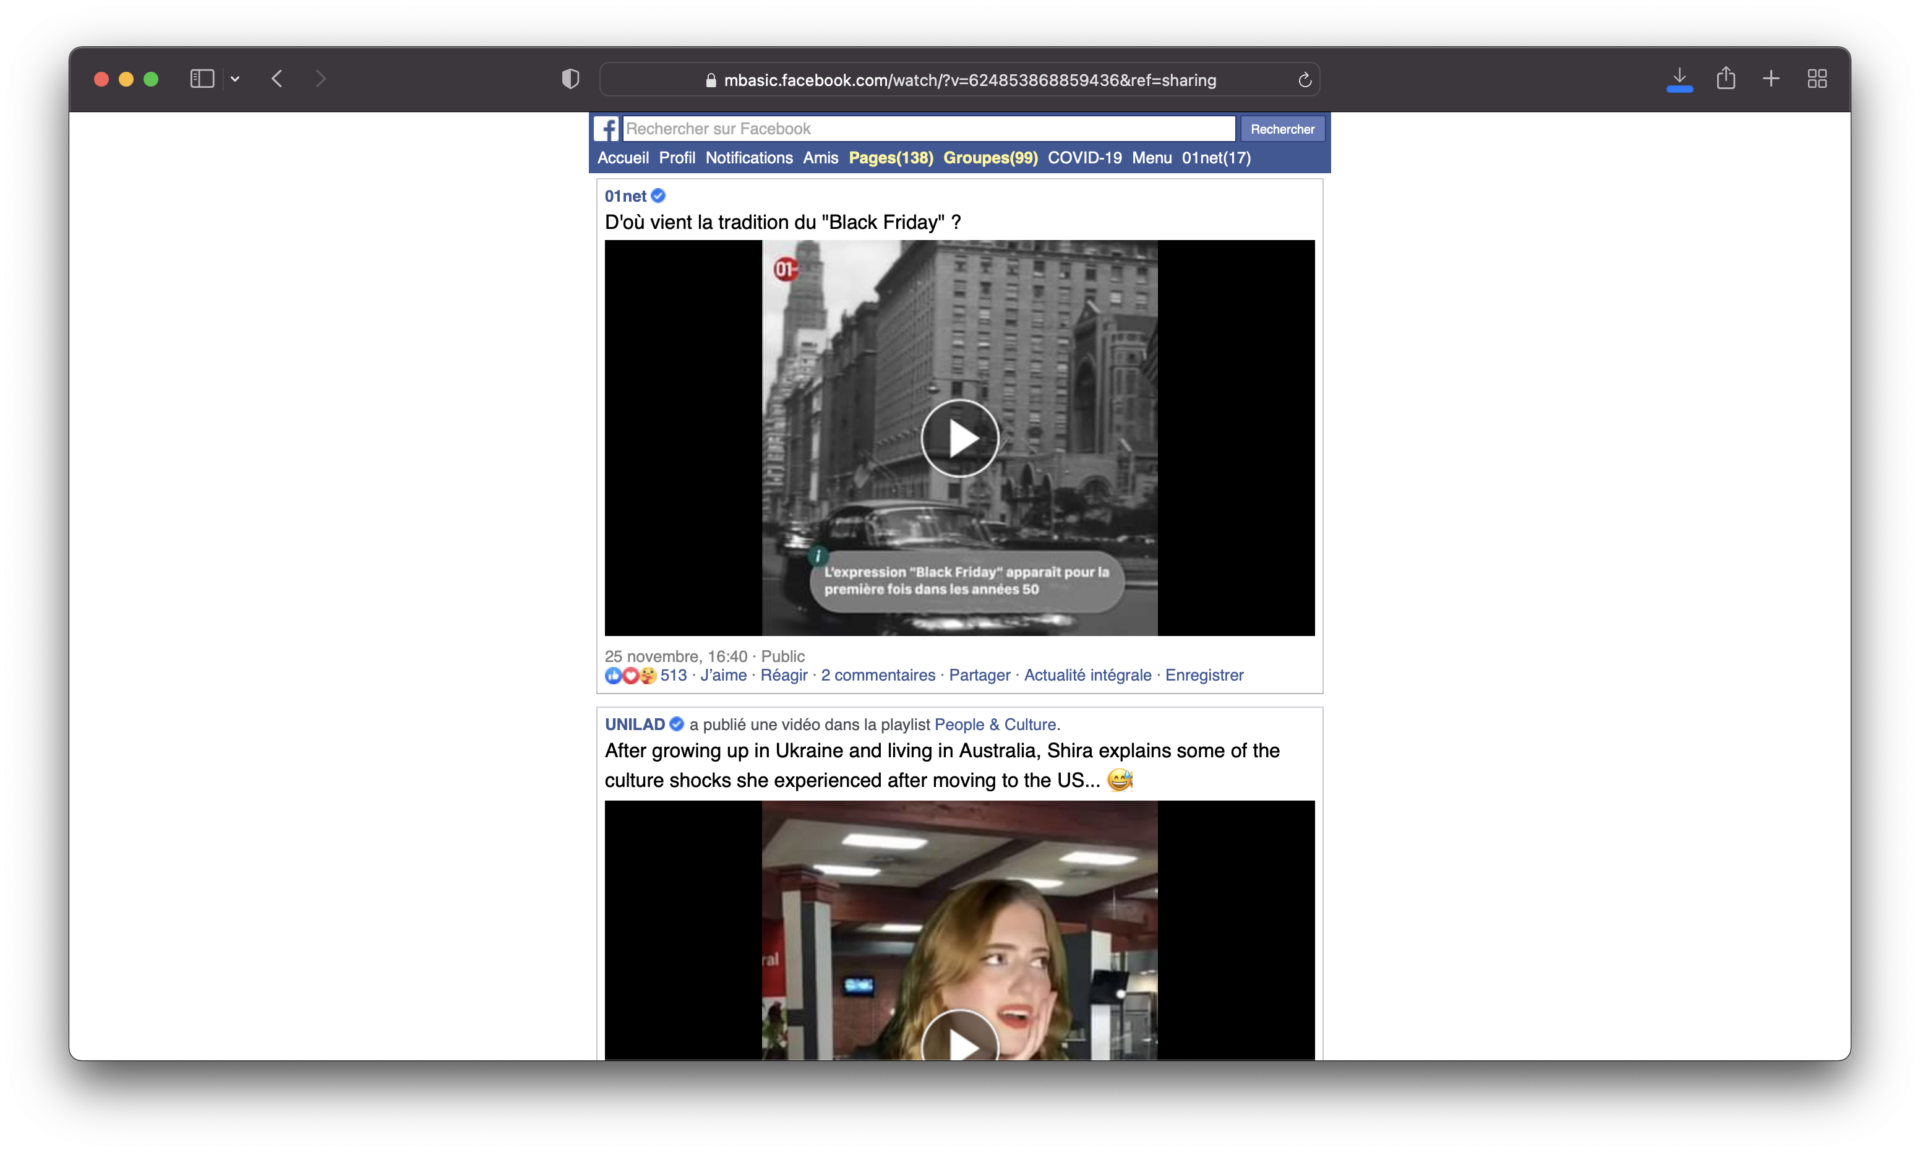Click the address bar URL field
Viewport: 1920px width, 1152px height.
point(959,80)
